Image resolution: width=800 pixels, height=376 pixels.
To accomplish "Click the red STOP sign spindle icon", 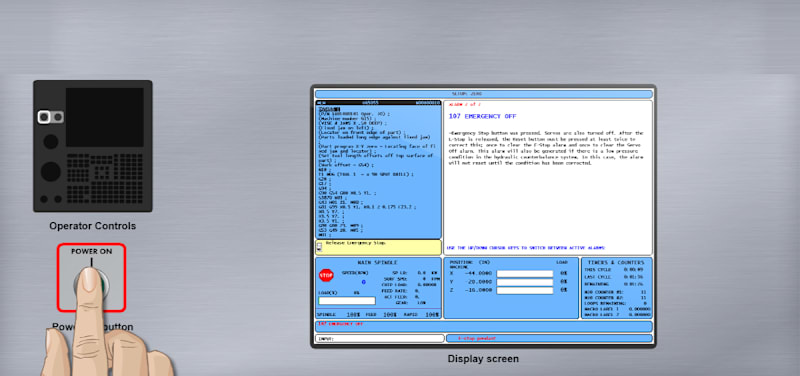I will tap(326, 276).
